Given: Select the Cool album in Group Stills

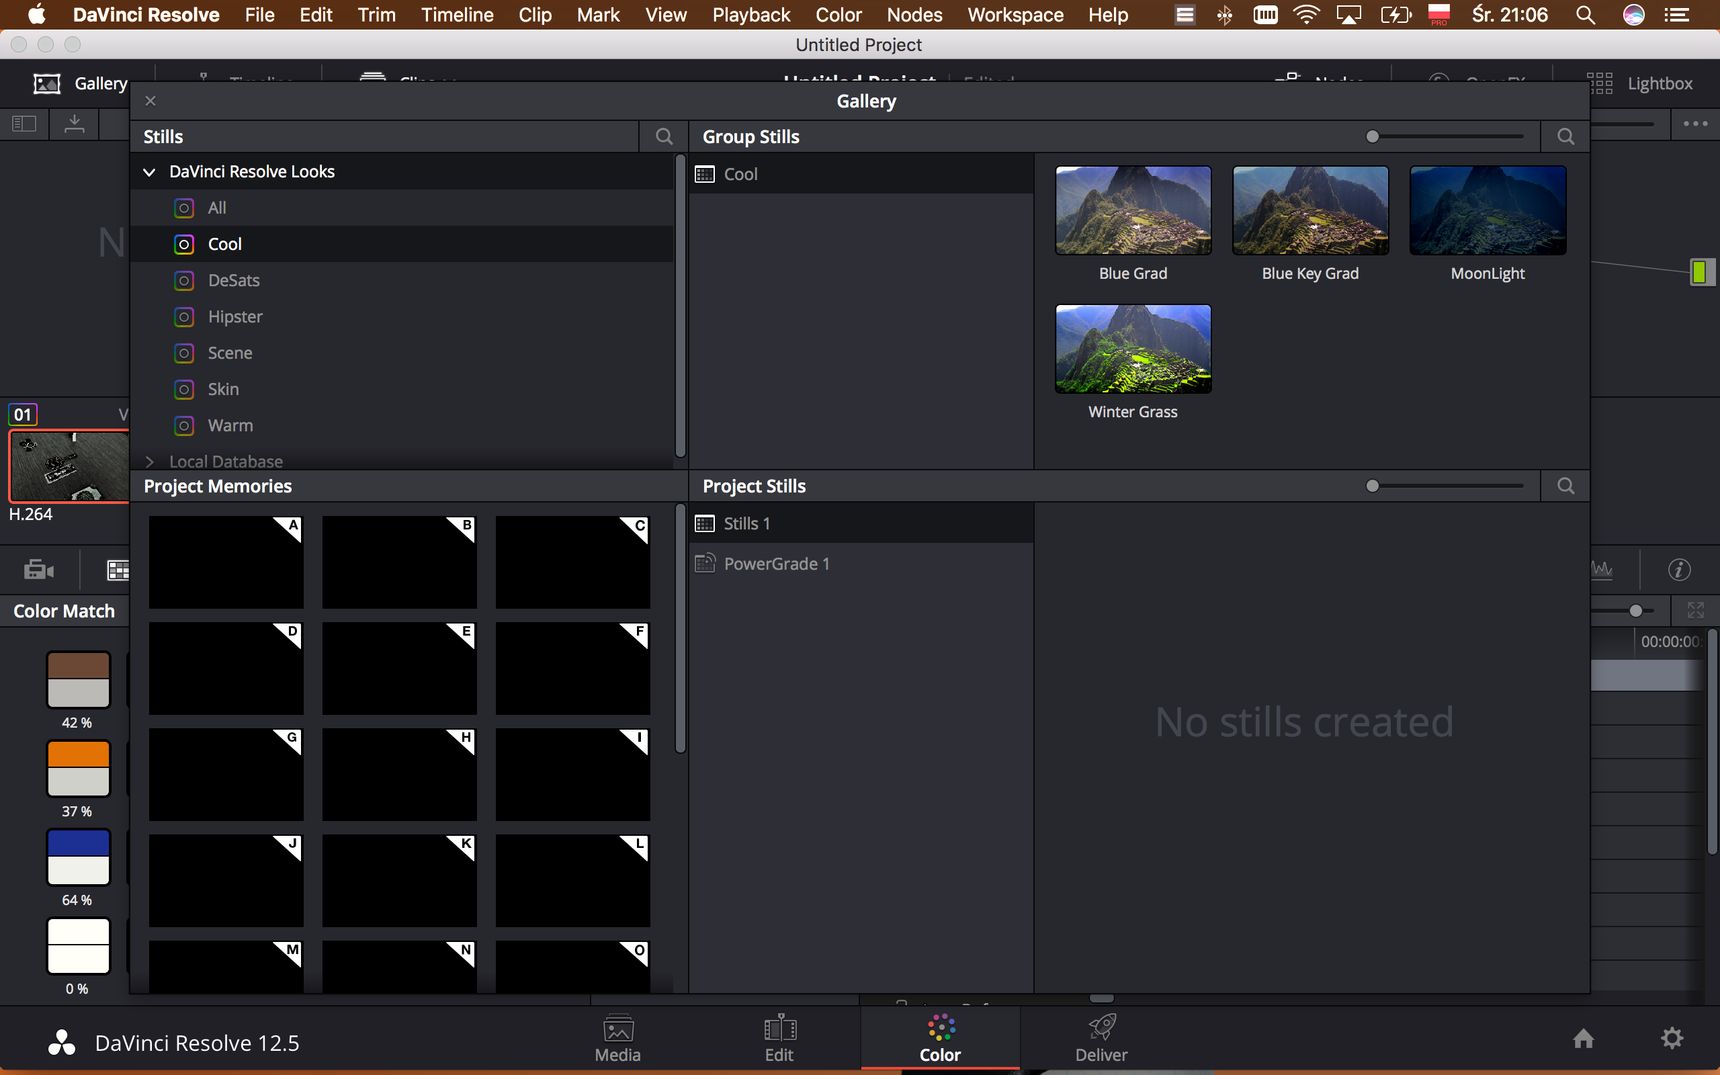Looking at the screenshot, I should click(x=861, y=174).
